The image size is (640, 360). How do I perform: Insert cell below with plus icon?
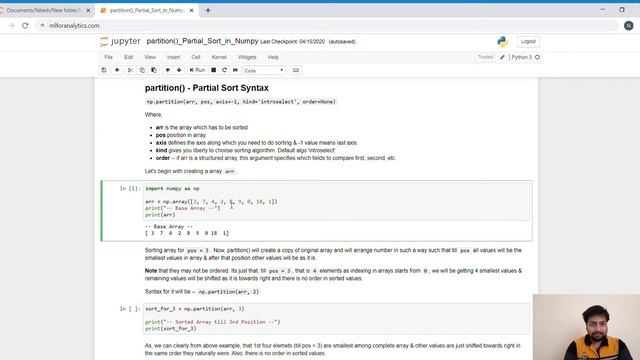[x=117, y=70]
